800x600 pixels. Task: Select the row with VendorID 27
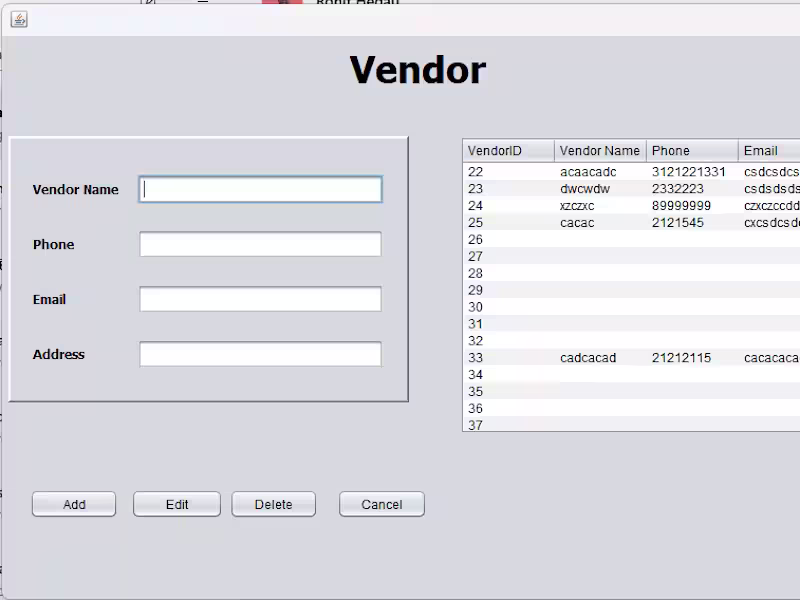coord(632,256)
